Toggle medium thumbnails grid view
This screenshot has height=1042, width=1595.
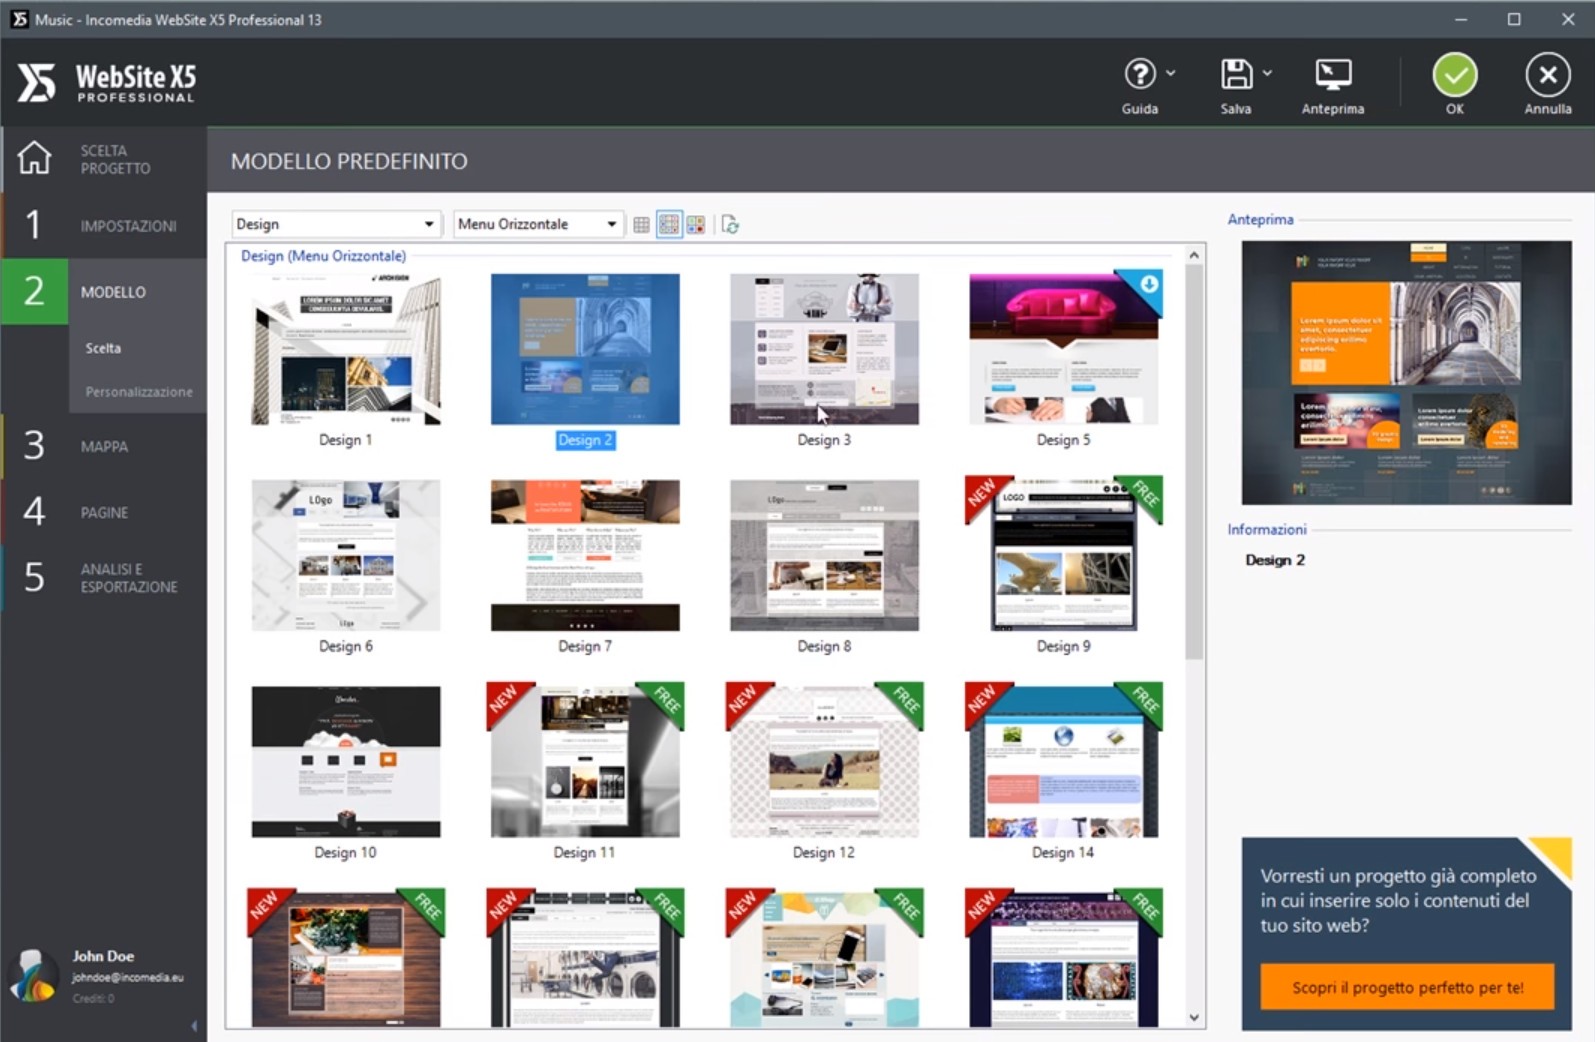669,225
